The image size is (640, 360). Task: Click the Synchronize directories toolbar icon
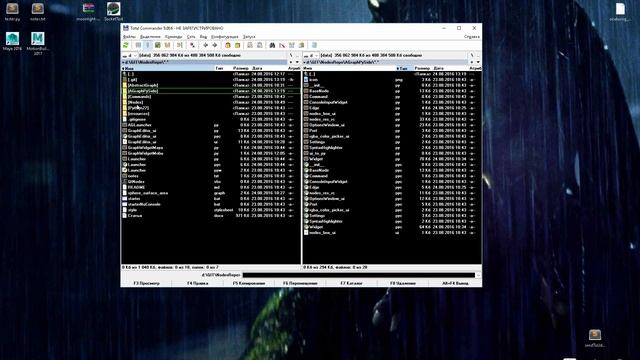(292, 45)
